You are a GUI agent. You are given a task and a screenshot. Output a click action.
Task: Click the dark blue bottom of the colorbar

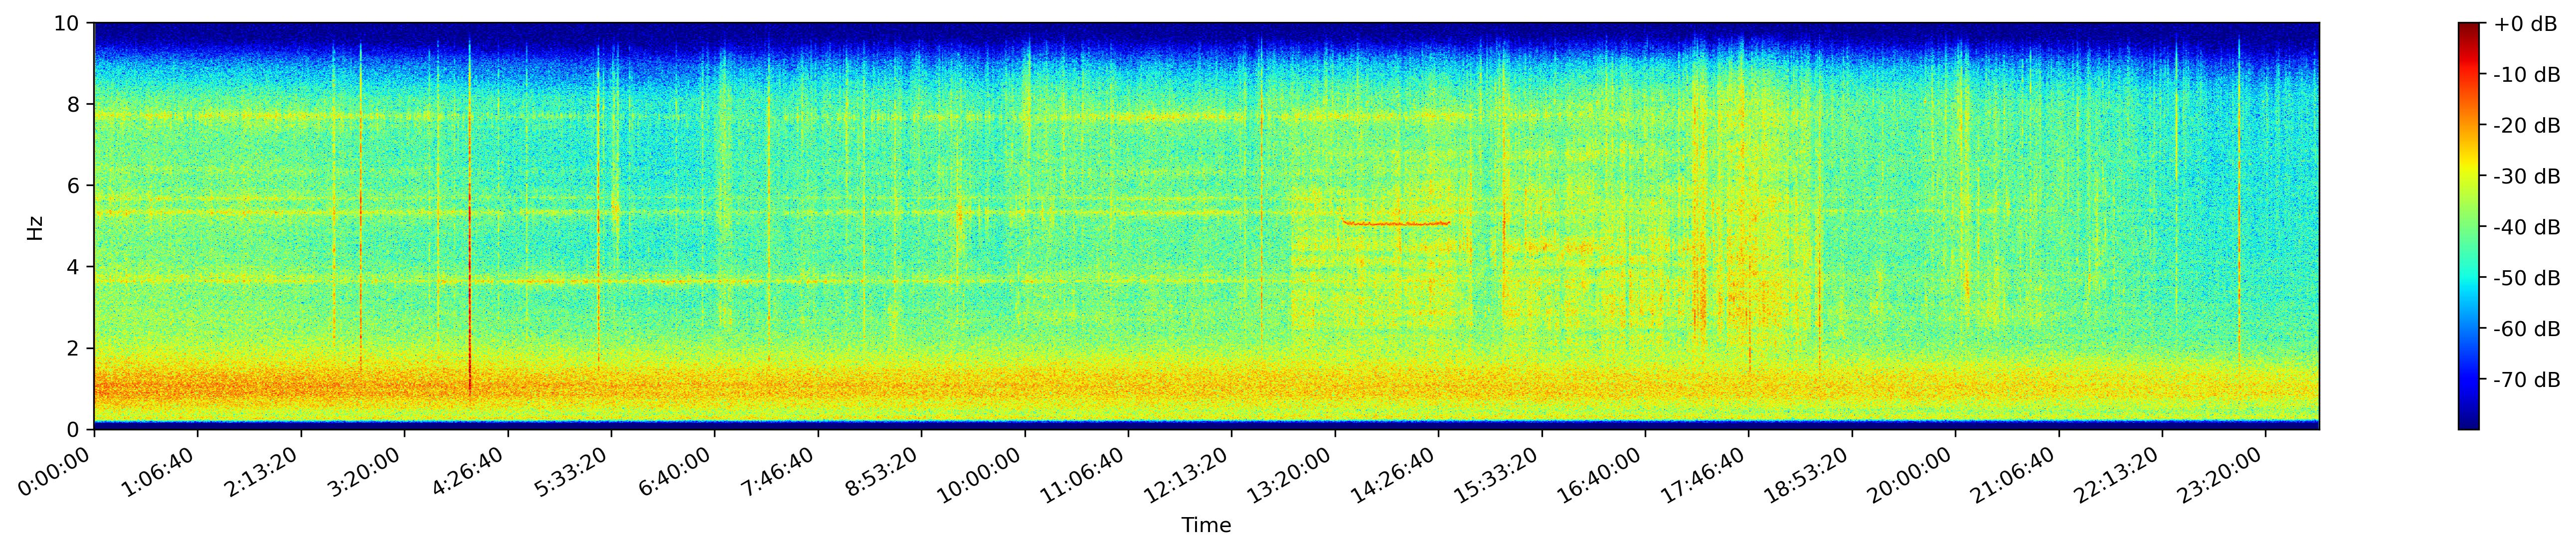pyautogui.click(x=2469, y=422)
